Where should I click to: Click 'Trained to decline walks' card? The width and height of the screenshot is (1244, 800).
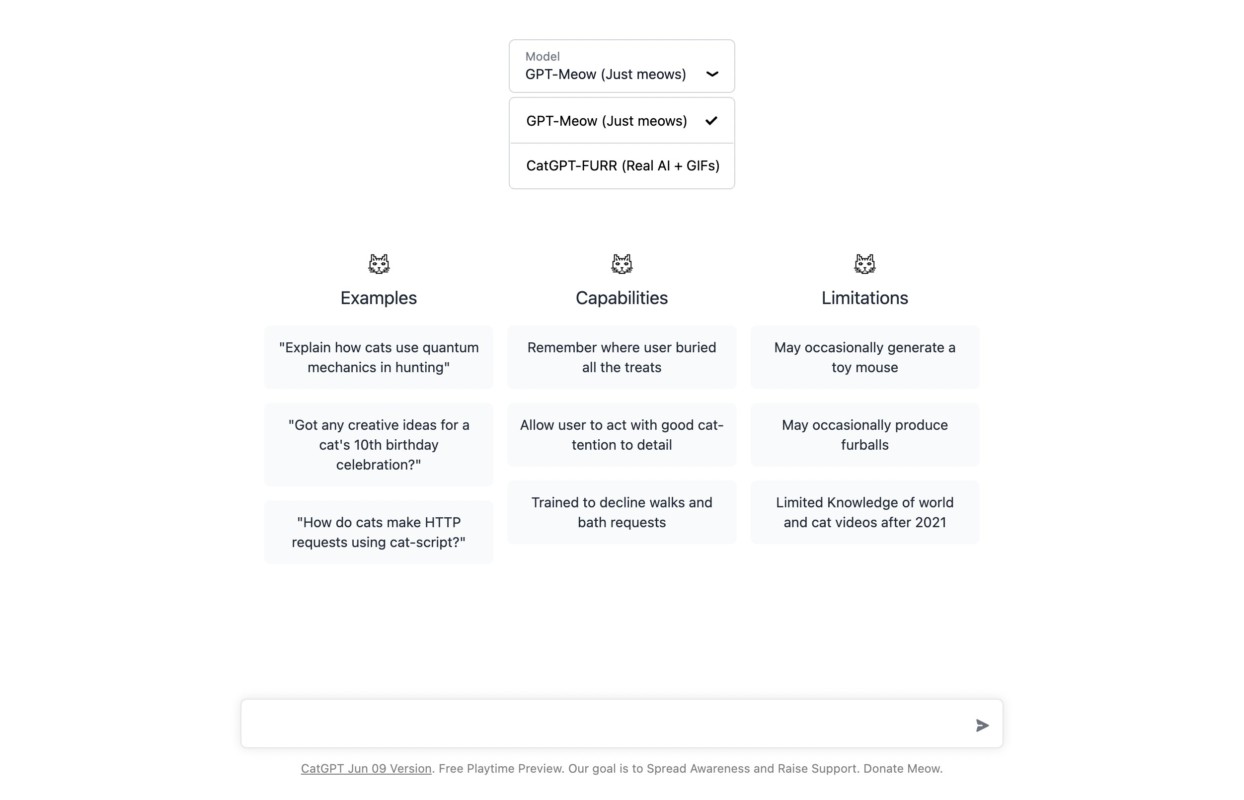pos(622,512)
